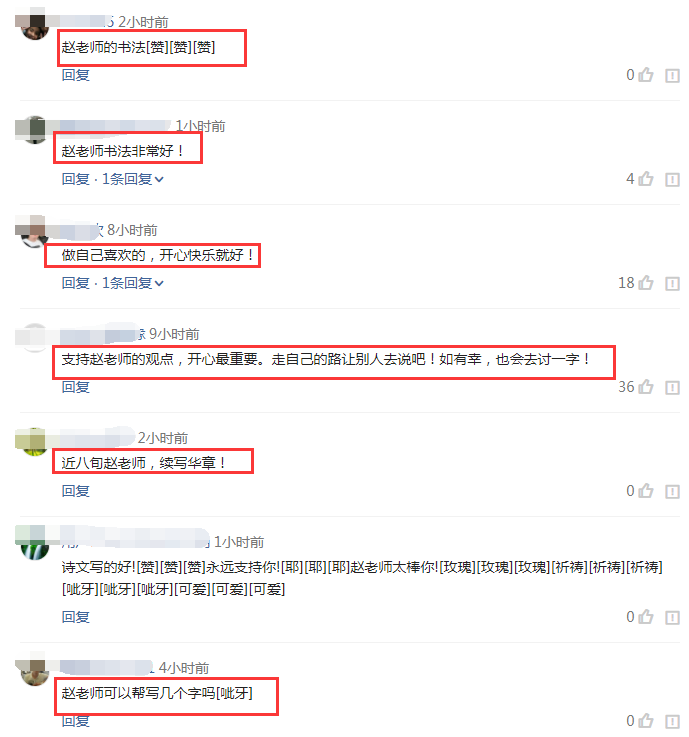Like the comment '赵老师书法非常好!' with 4 likes
Image resolution: width=689 pixels, height=737 pixels.
coord(646,179)
